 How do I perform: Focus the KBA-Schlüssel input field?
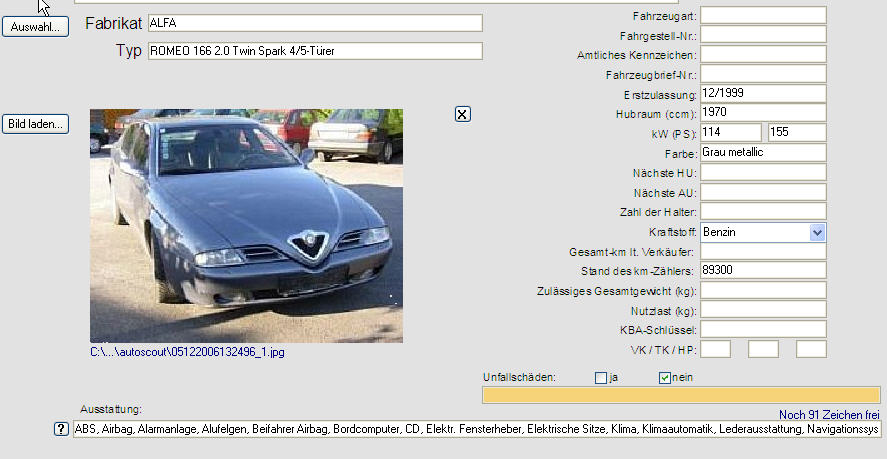tap(763, 329)
